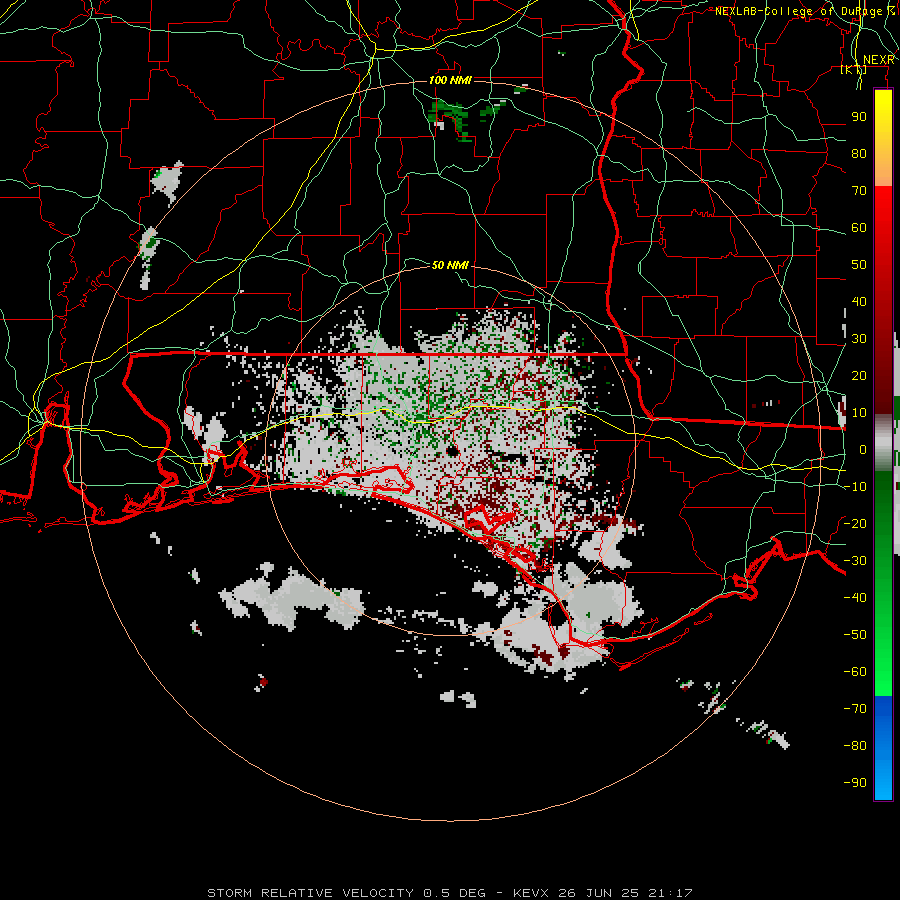The width and height of the screenshot is (900, 900).
Task: Select the 40 value on velocity scale
Action: (859, 301)
